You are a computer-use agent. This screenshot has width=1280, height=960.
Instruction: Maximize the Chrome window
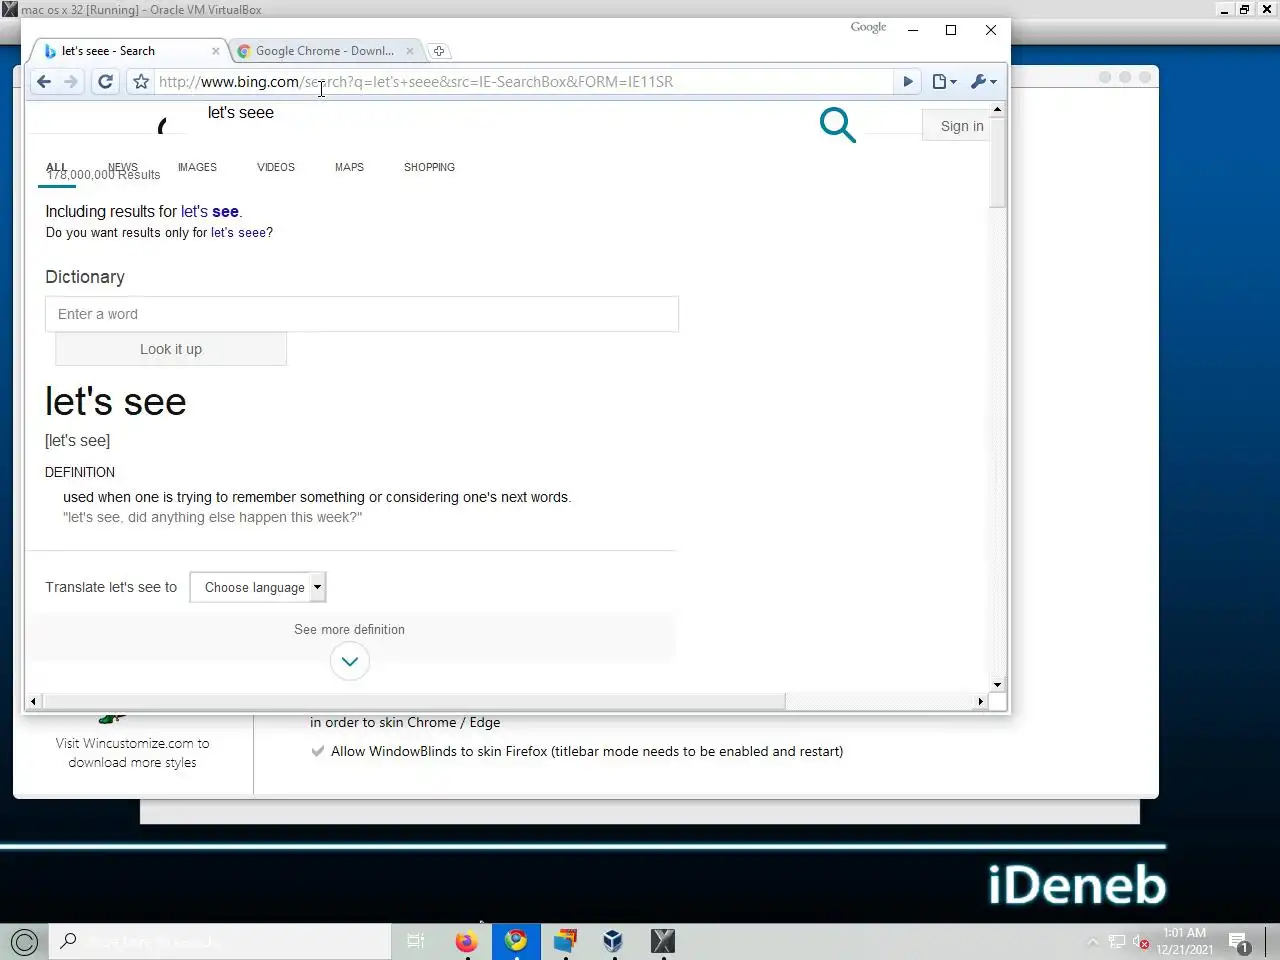tap(951, 30)
